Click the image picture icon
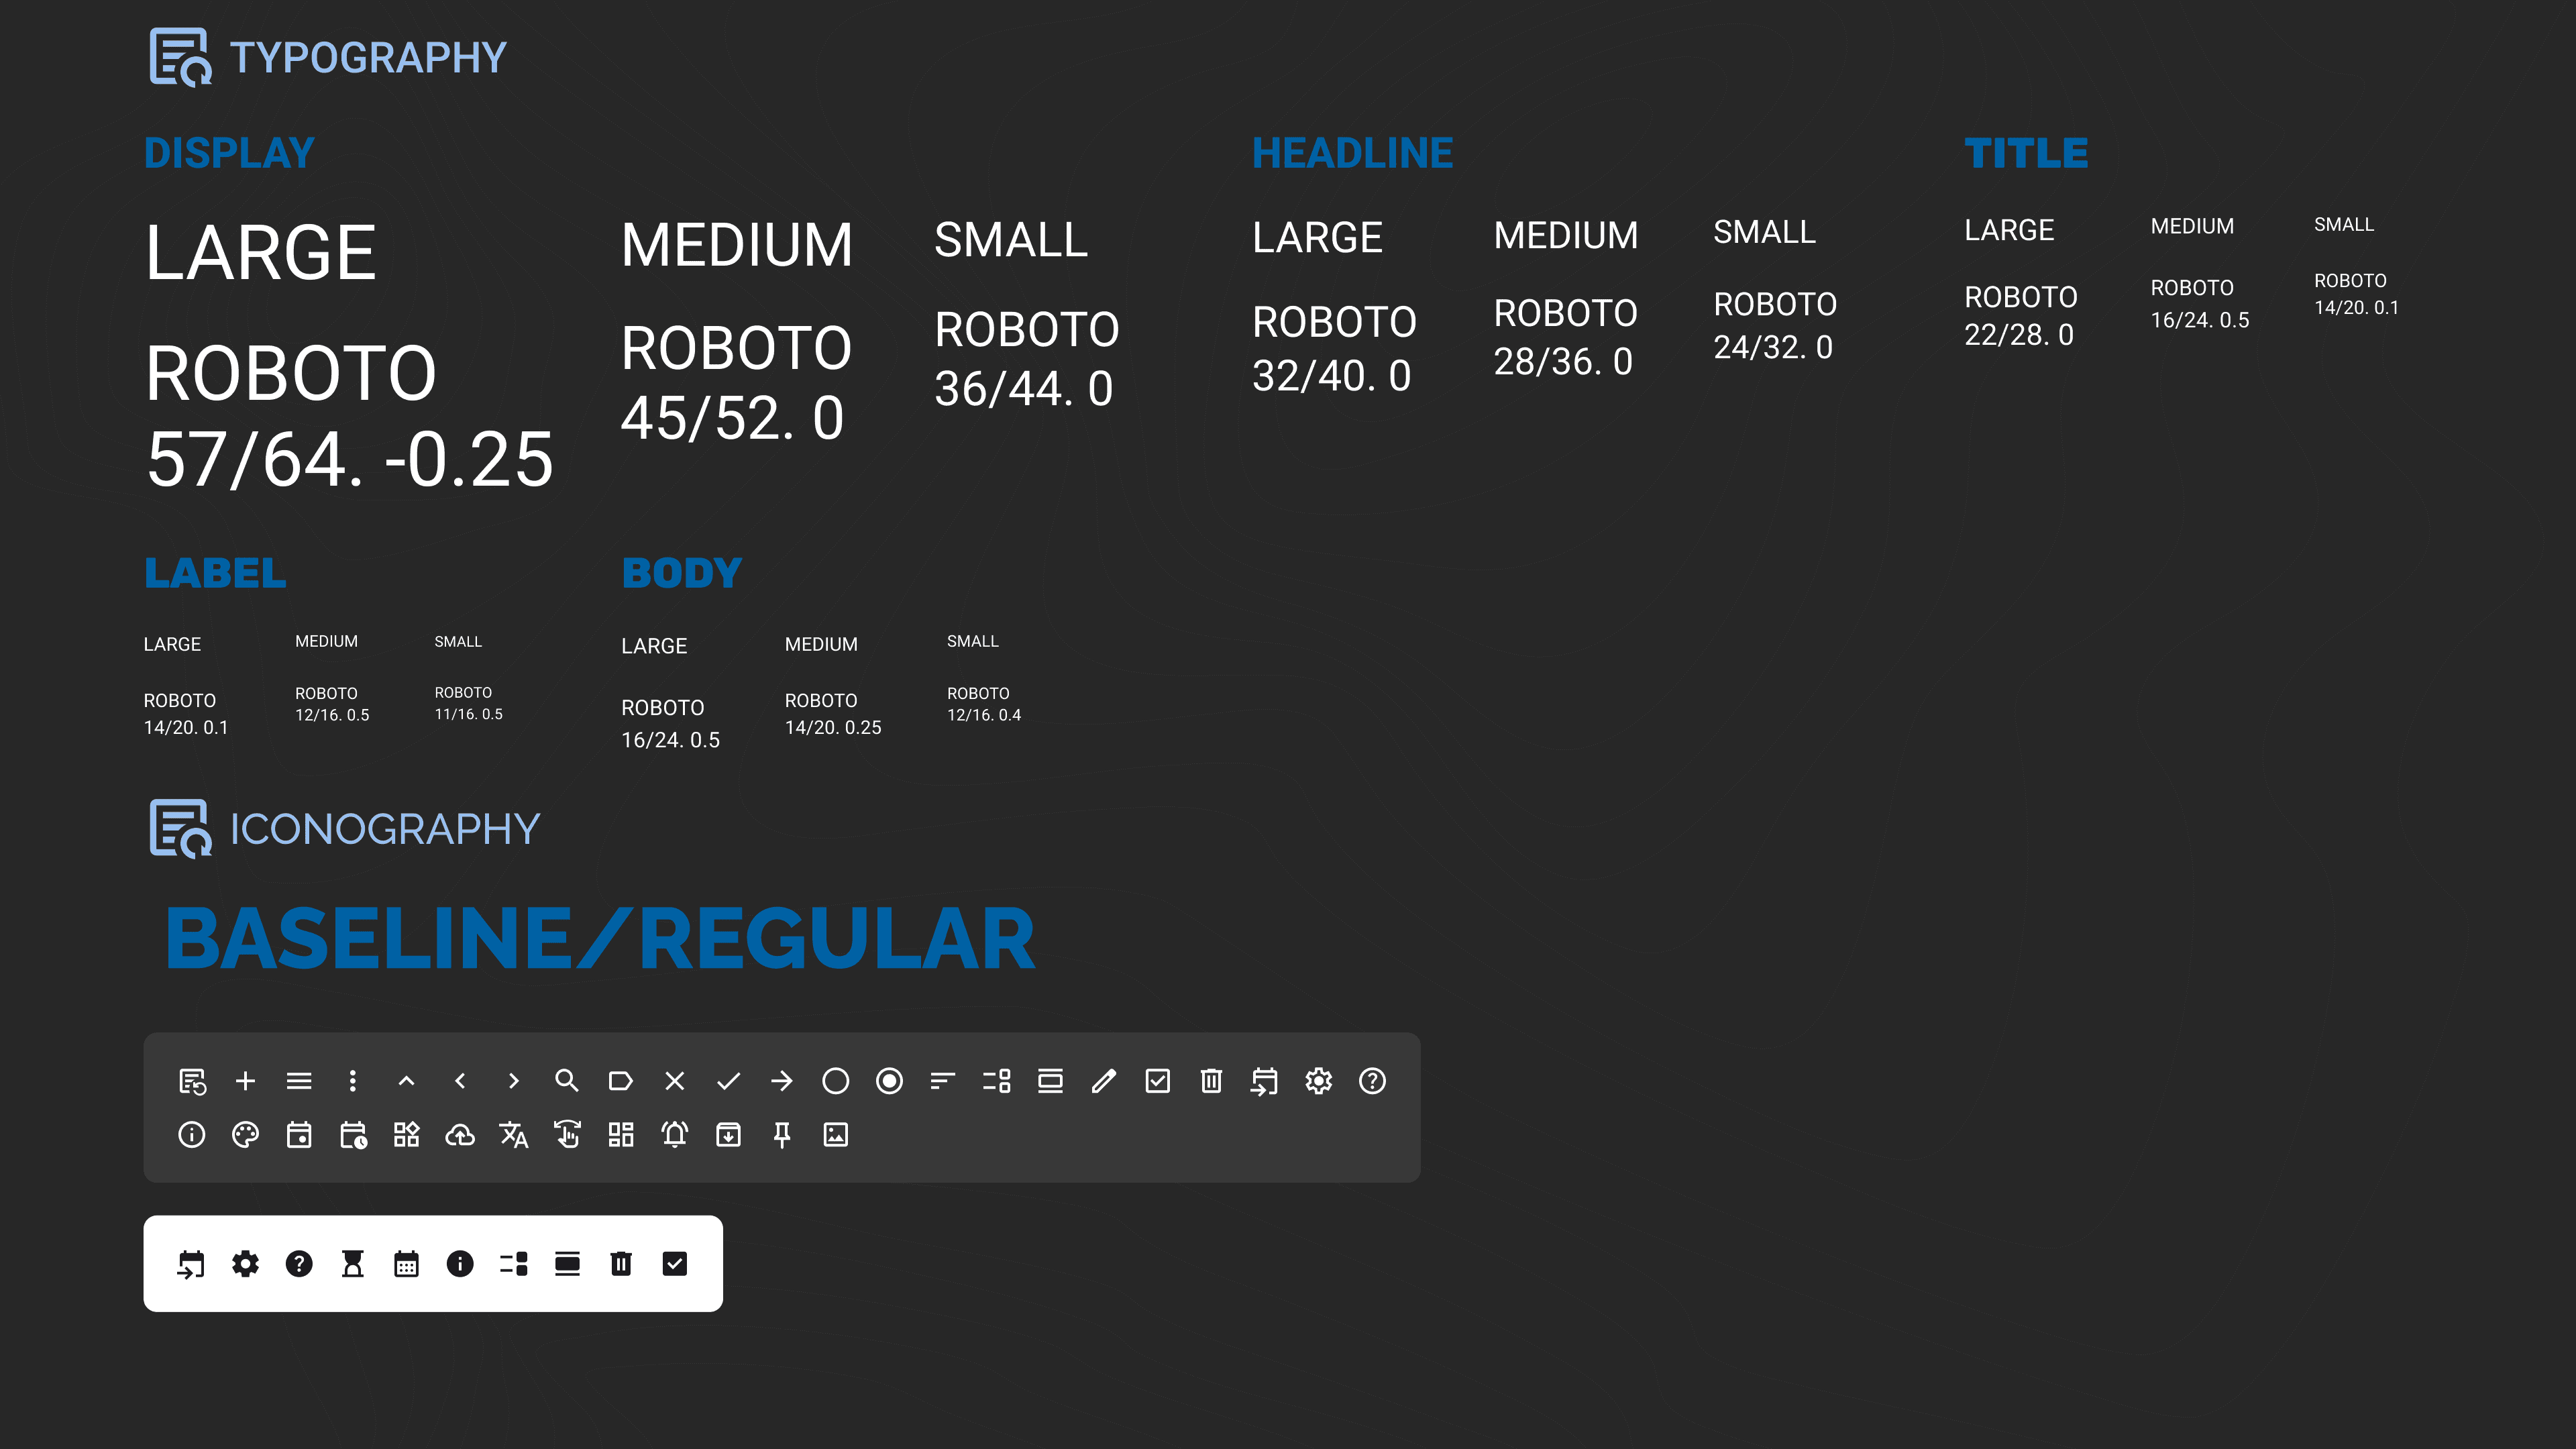Viewport: 2576px width, 1449px height. tap(836, 1134)
